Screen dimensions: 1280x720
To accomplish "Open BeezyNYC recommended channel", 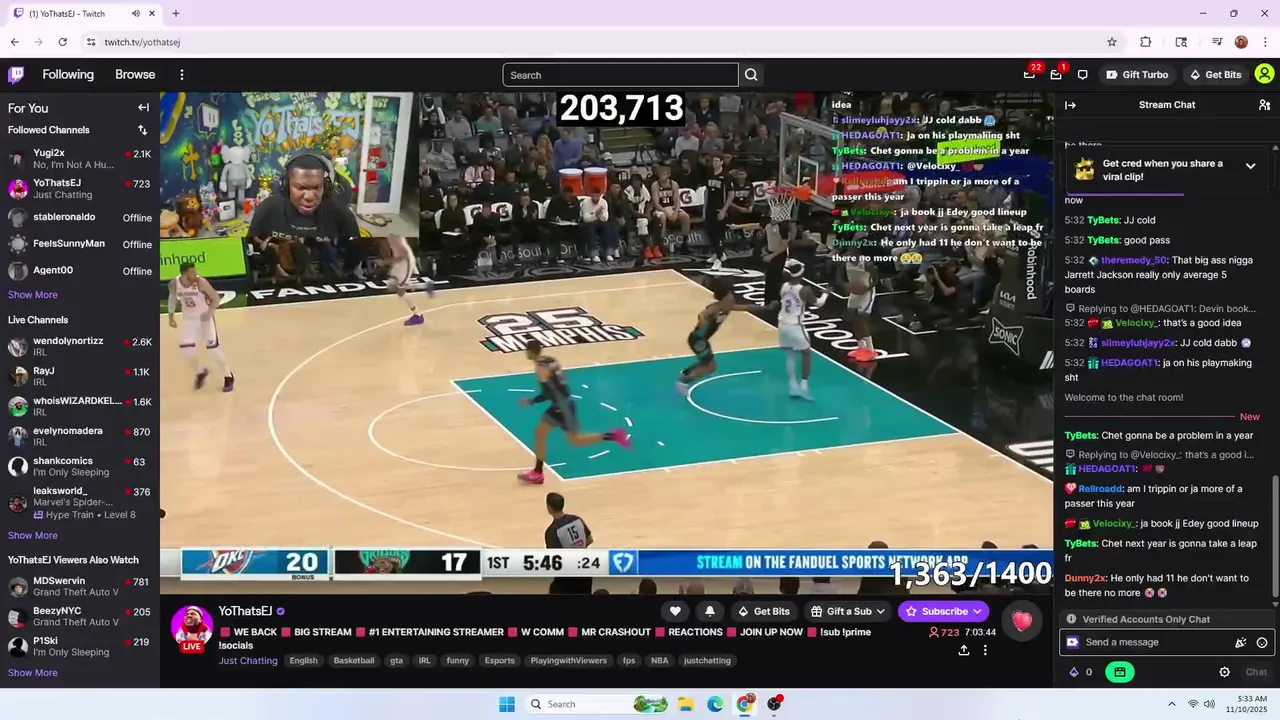I will pos(80,616).
